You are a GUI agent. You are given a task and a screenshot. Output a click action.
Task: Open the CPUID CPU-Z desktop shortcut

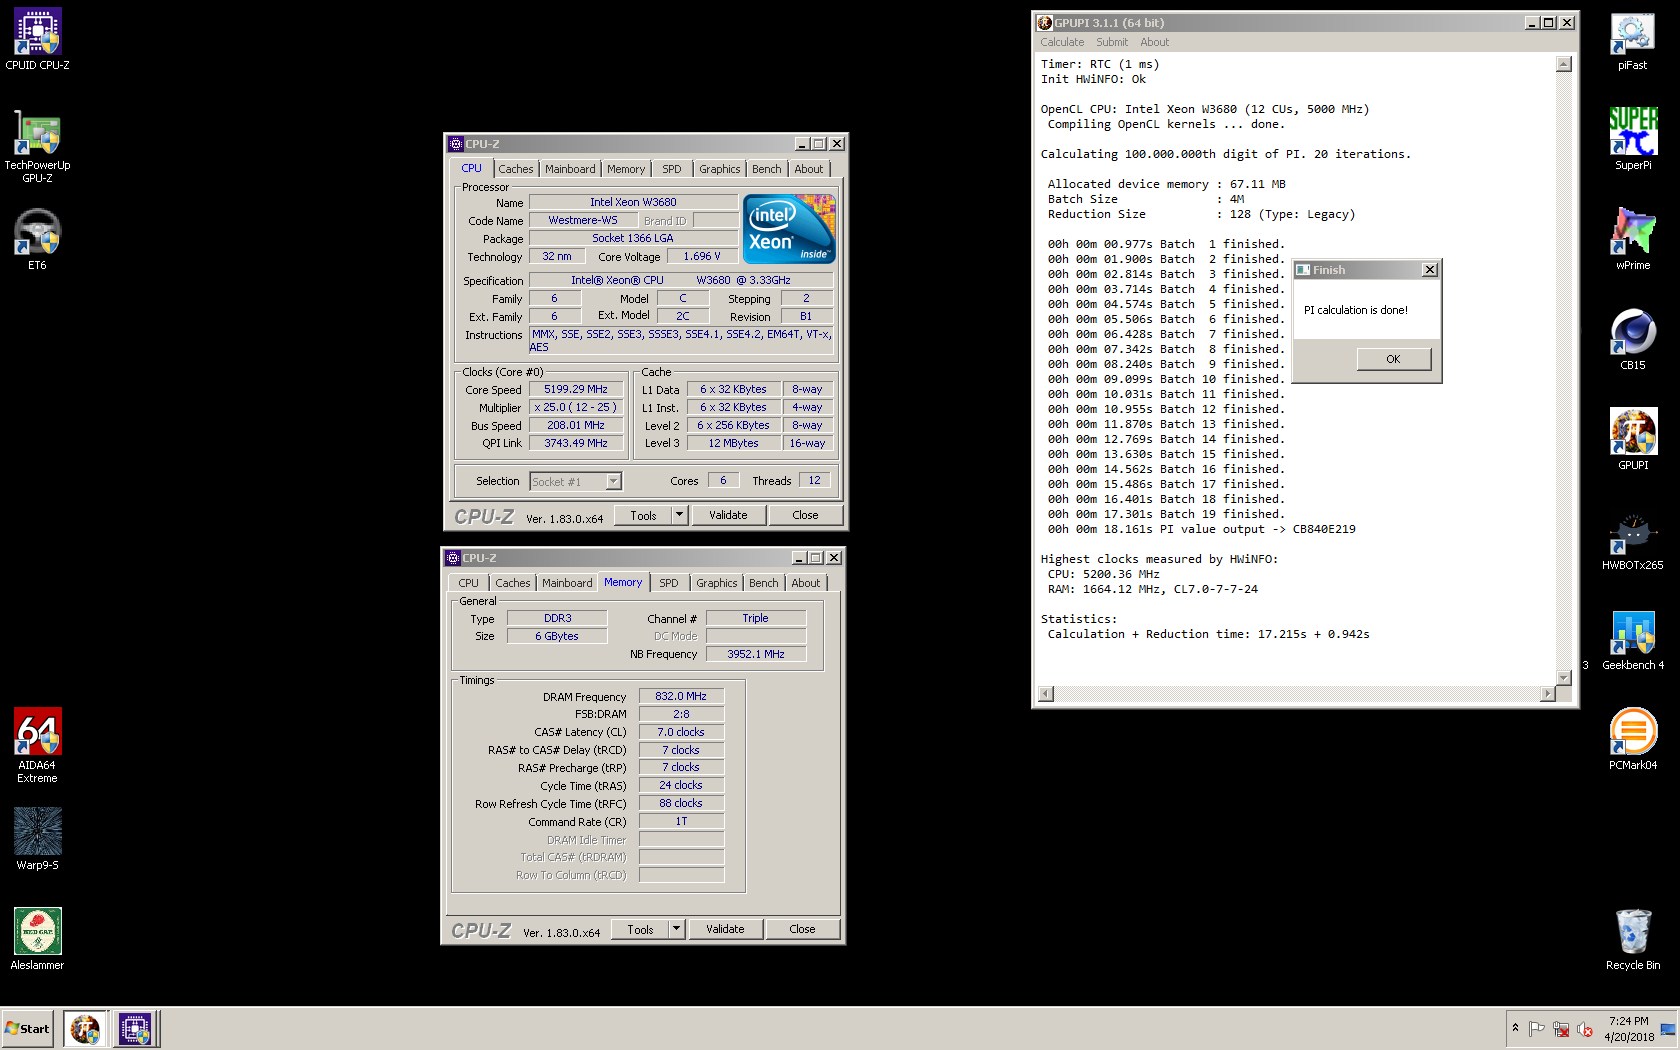[x=37, y=39]
